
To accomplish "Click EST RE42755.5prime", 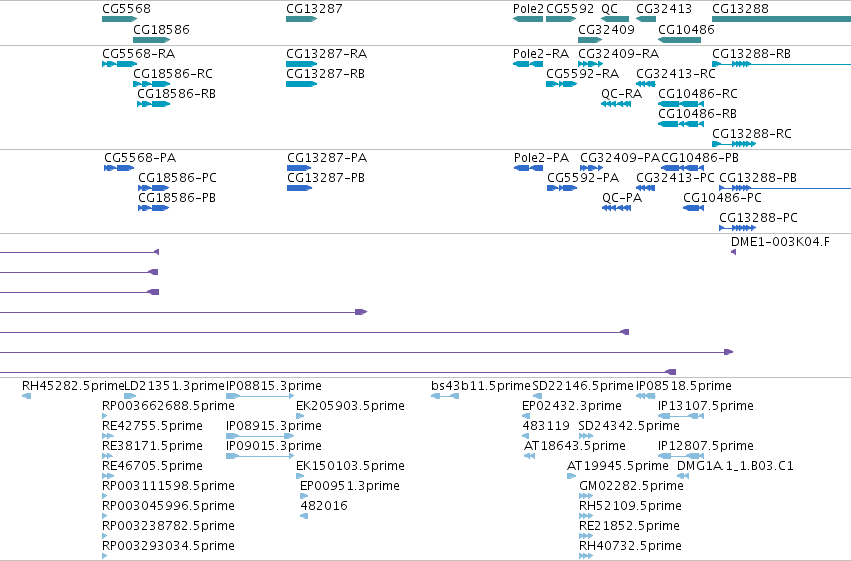I will pyautogui.click(x=152, y=426).
